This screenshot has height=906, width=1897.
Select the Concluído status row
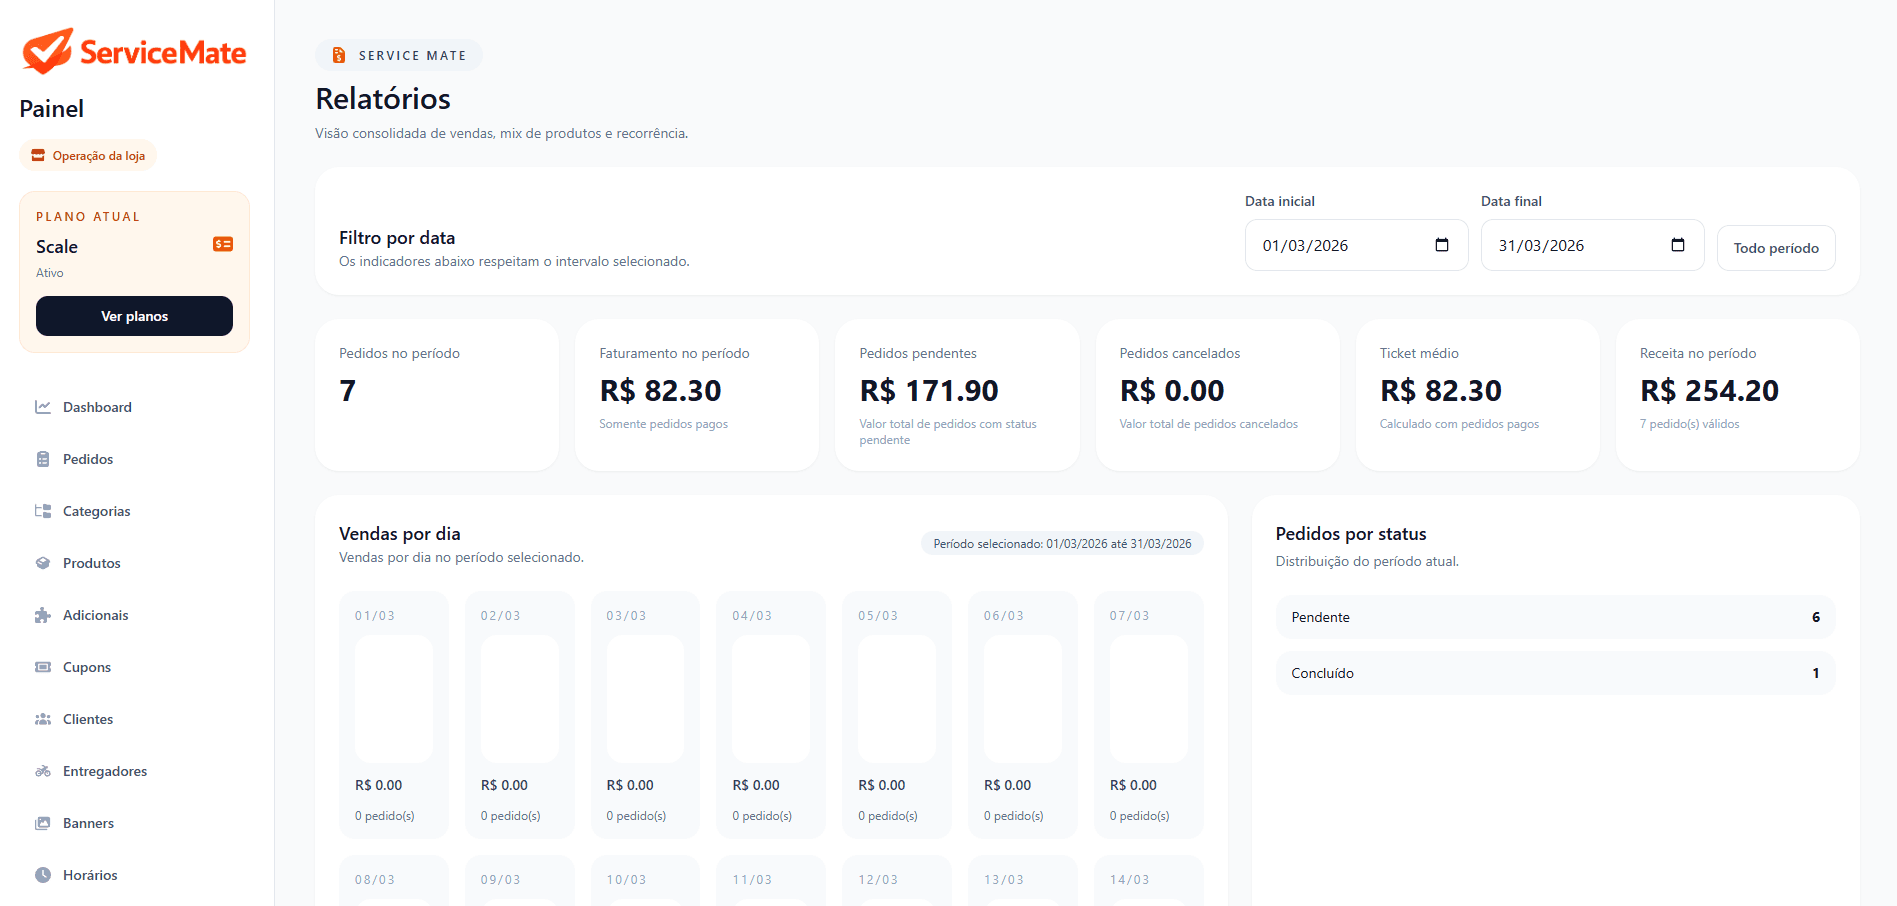click(1554, 673)
